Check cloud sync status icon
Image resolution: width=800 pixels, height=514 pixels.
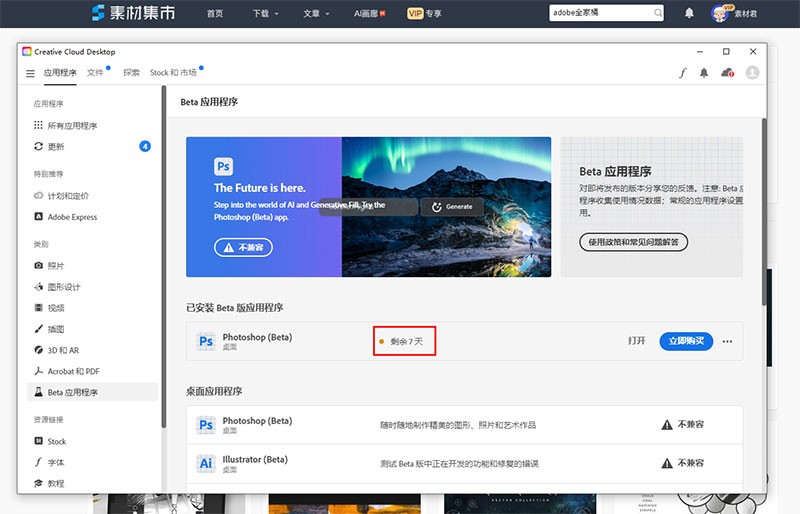pyautogui.click(x=728, y=73)
